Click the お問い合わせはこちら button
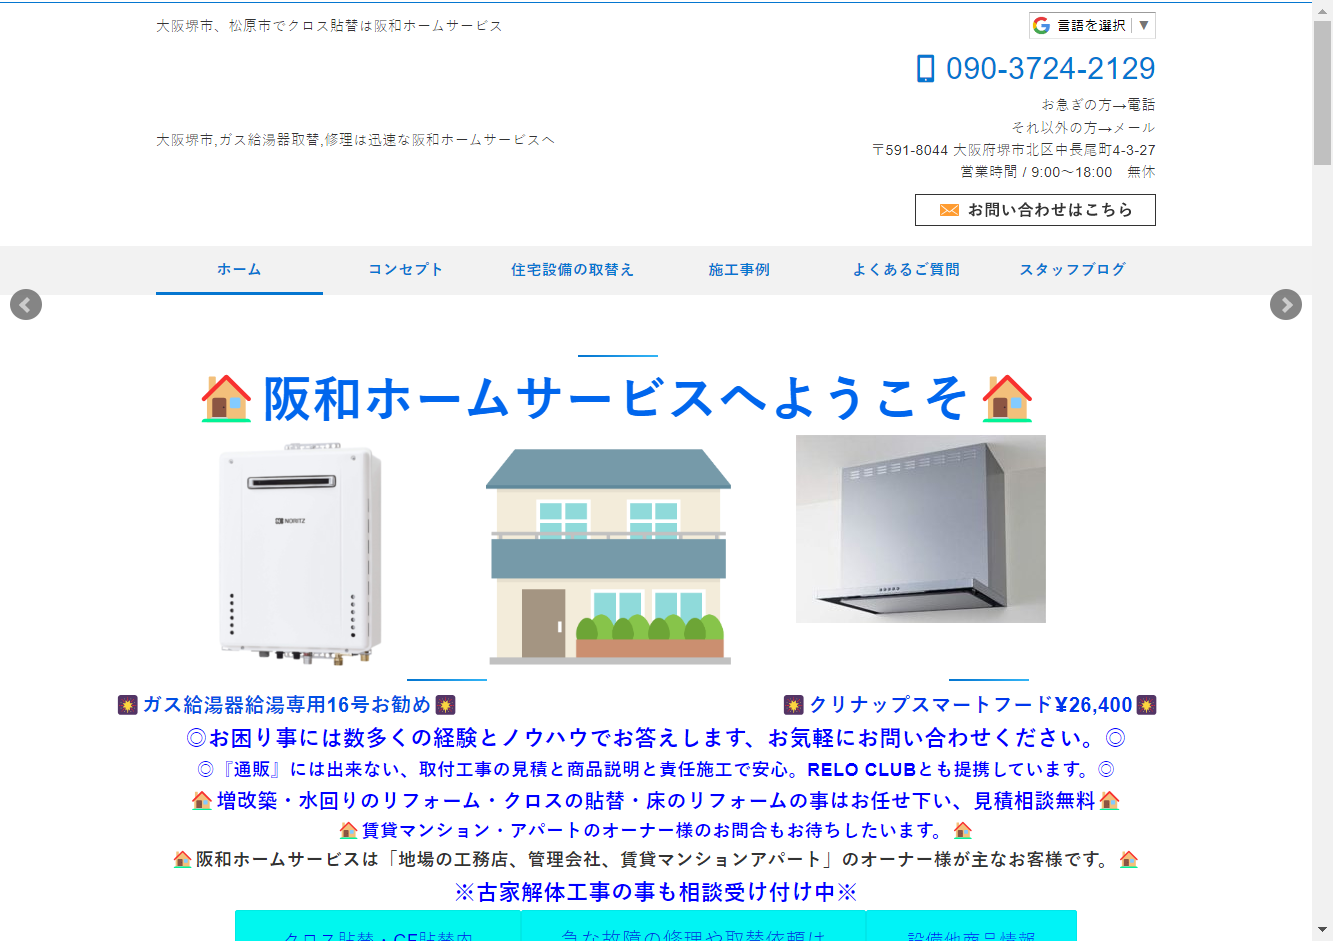Screen dimensions: 1333x941 (1035, 210)
